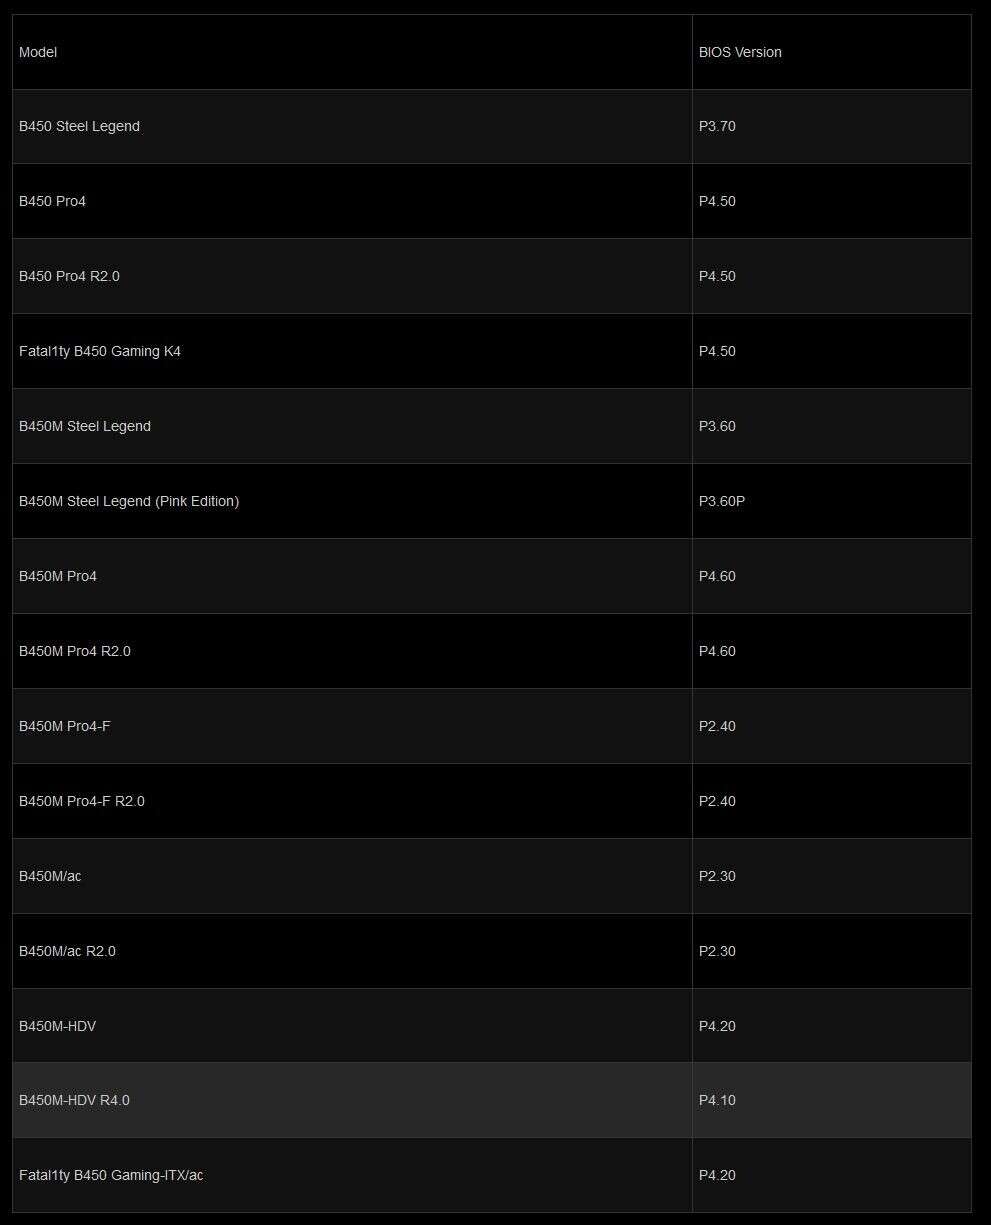Select the B450M Pro4-F model entry
Screen dimensions: 991x1225
tap(65, 726)
